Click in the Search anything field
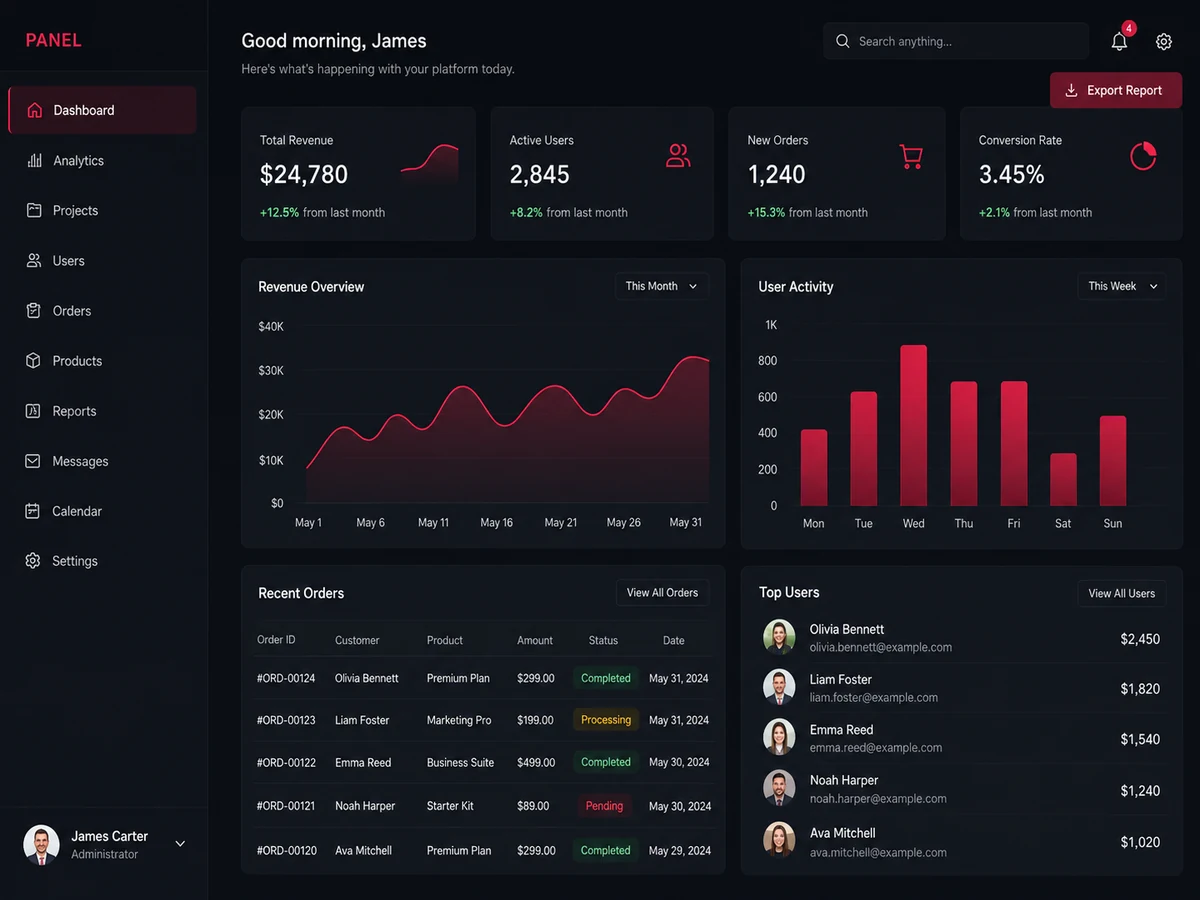Screen dimensions: 1200x900 956,41
